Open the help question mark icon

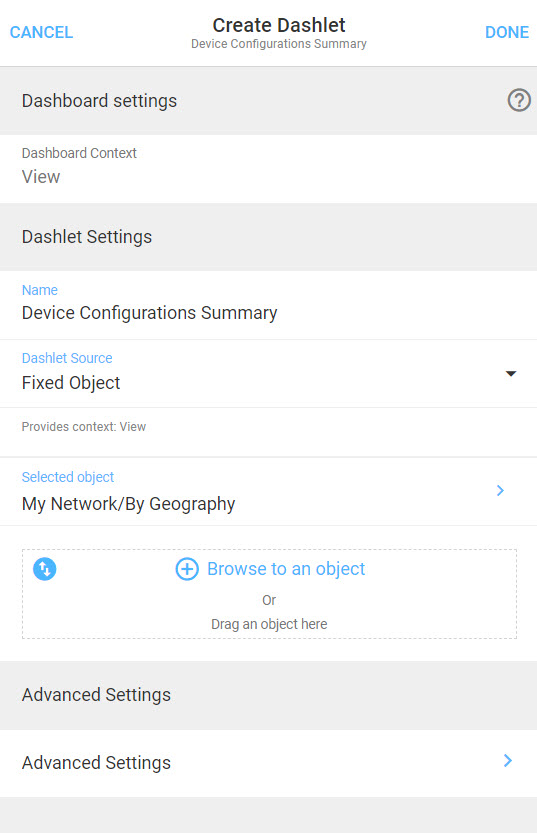[x=519, y=100]
